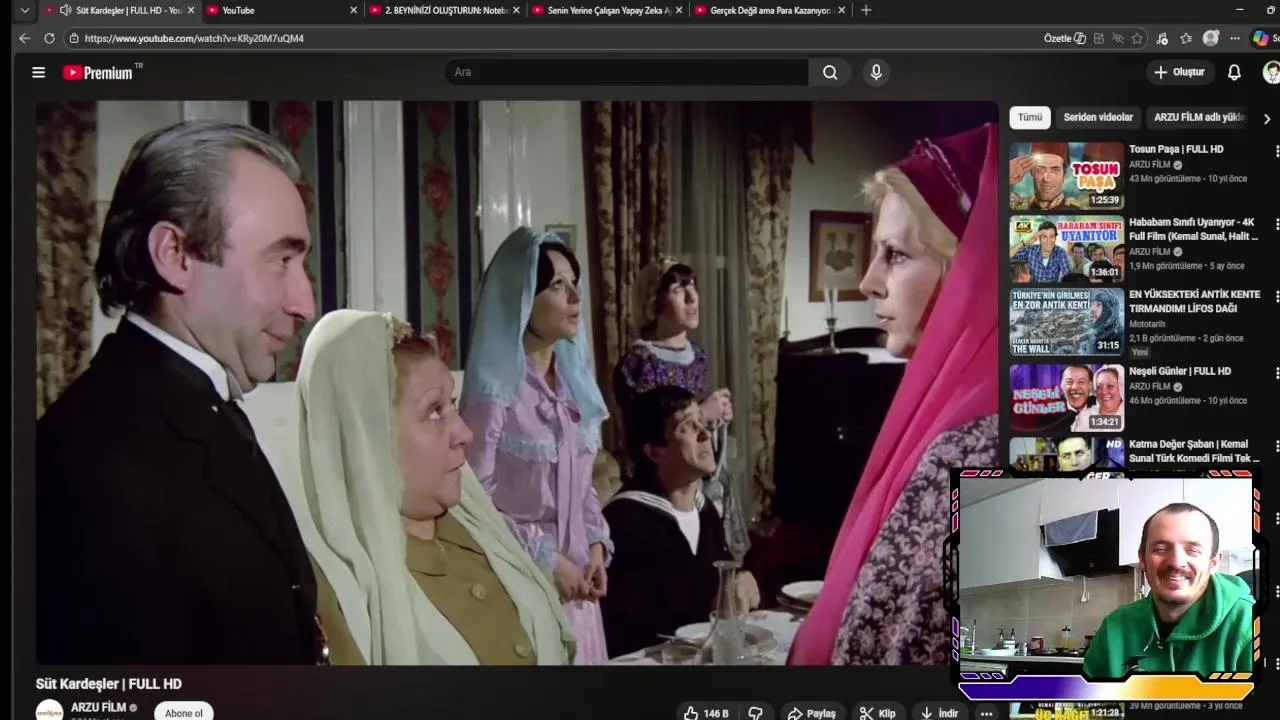
Task: Close the Gerçek Değil ama Para Kazanıyor tab
Action: pyautogui.click(x=841, y=10)
